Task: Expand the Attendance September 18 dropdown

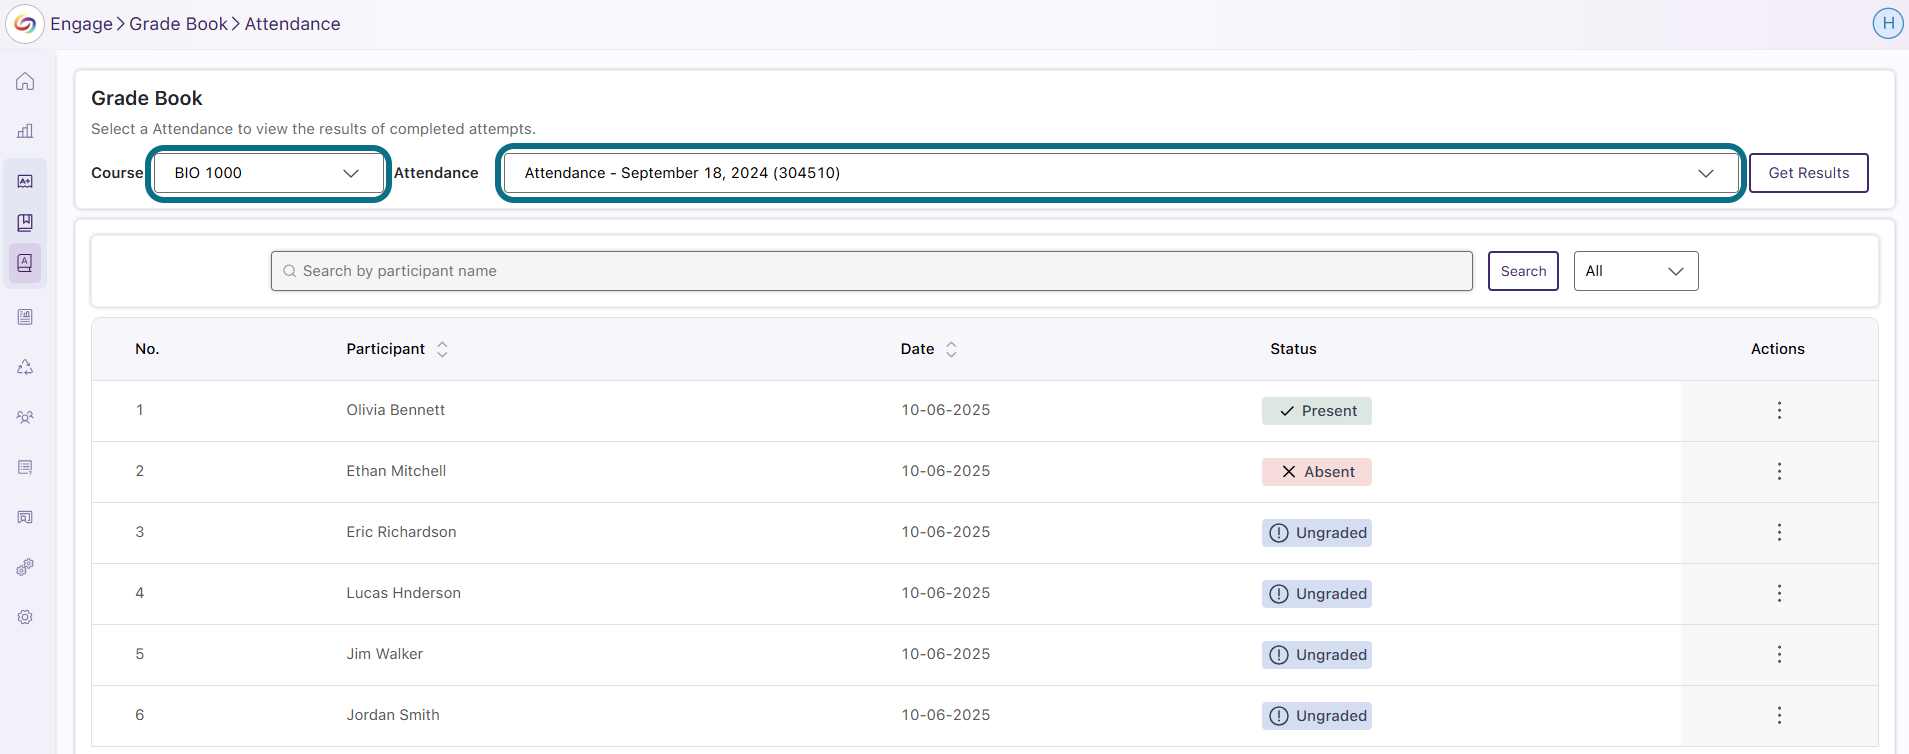Action: pyautogui.click(x=1121, y=173)
